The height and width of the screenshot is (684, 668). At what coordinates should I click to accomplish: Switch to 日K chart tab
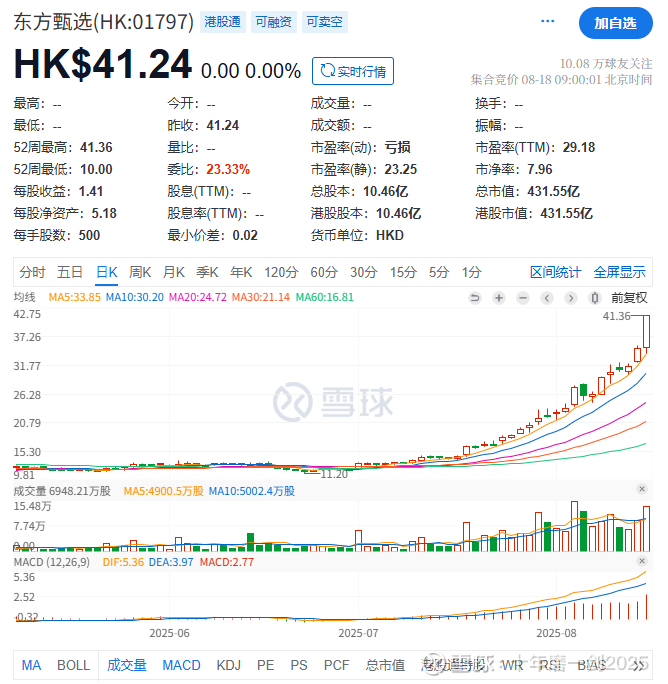pyautogui.click(x=106, y=273)
